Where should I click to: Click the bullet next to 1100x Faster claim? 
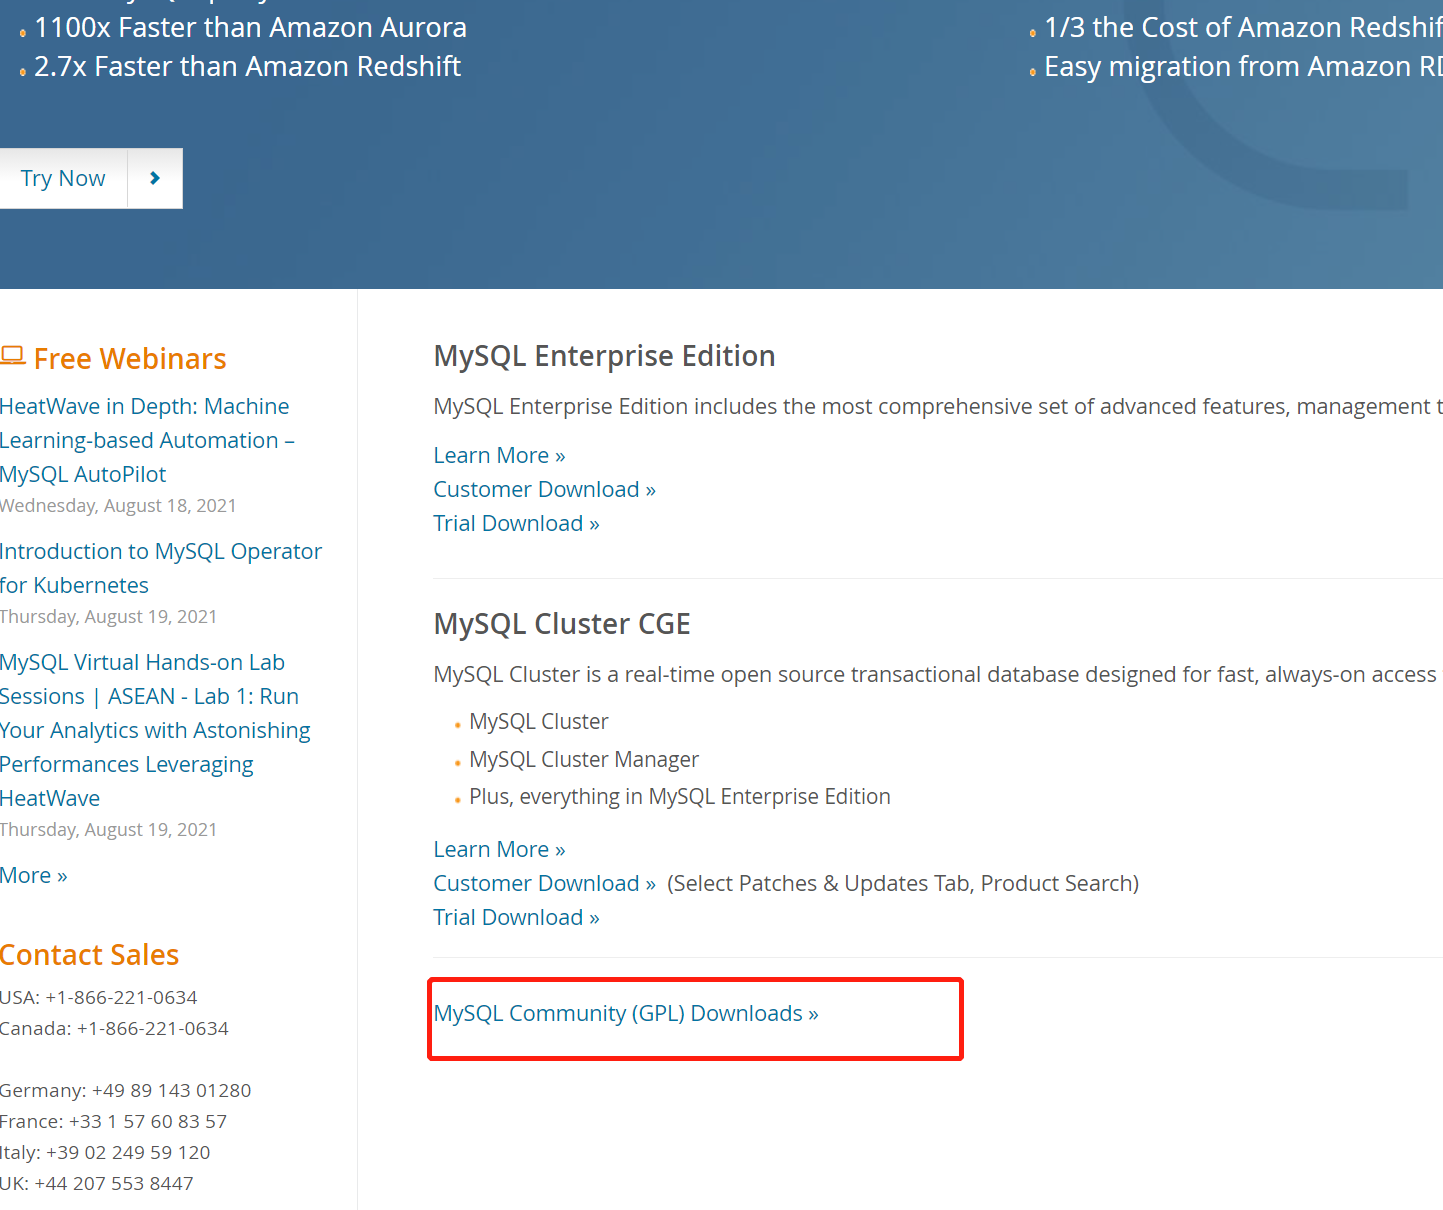pyautogui.click(x=21, y=31)
